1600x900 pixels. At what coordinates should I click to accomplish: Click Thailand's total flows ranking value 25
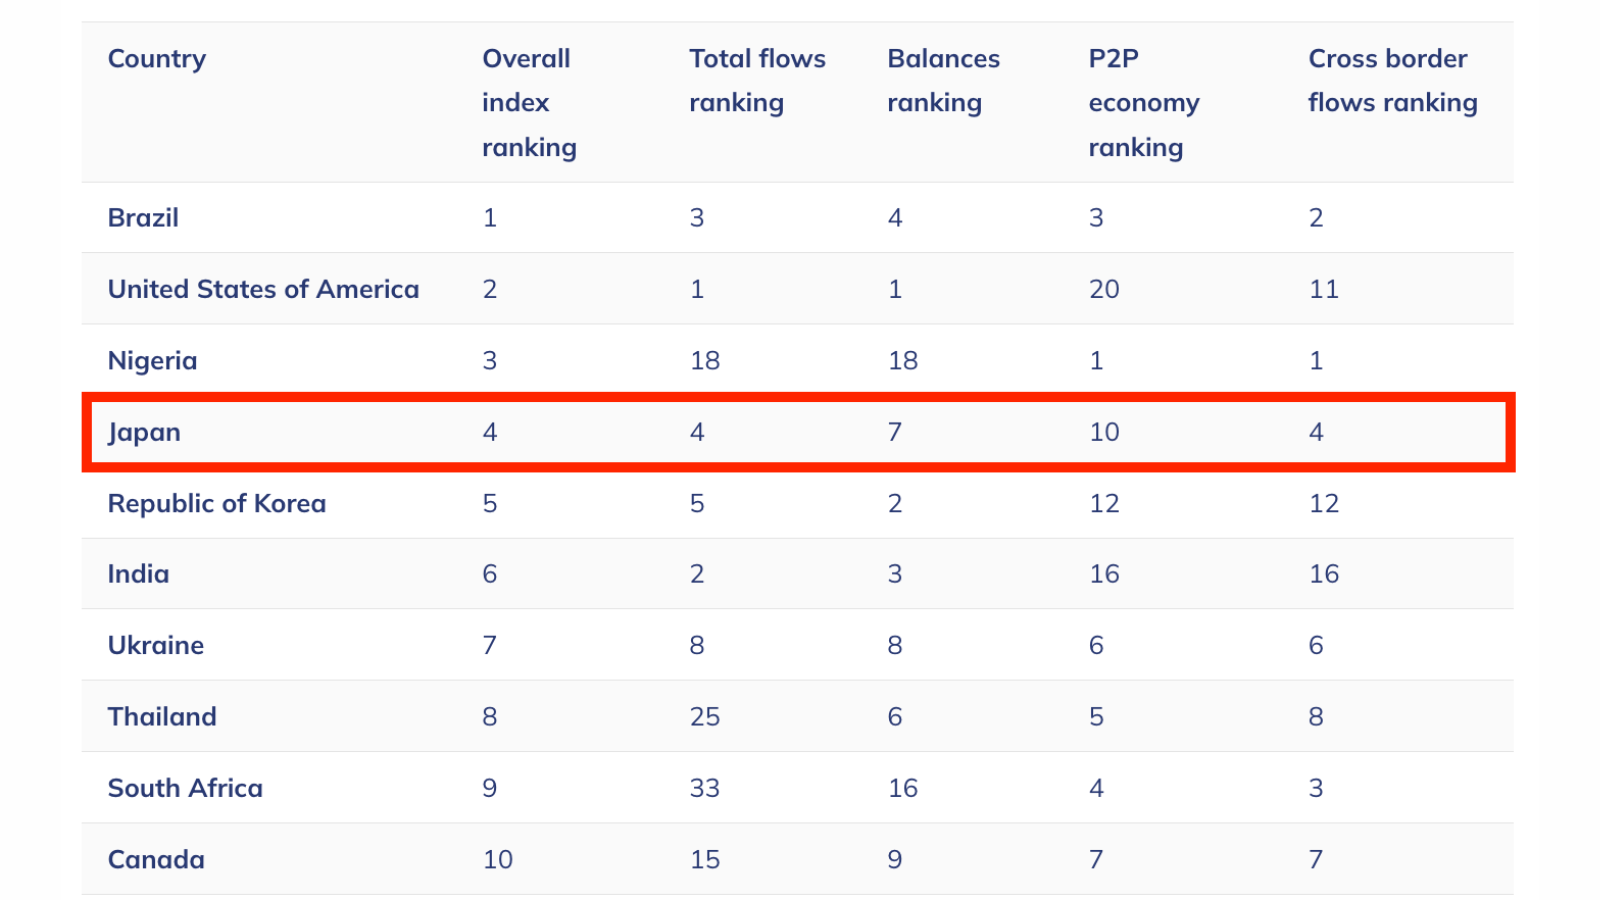(705, 717)
